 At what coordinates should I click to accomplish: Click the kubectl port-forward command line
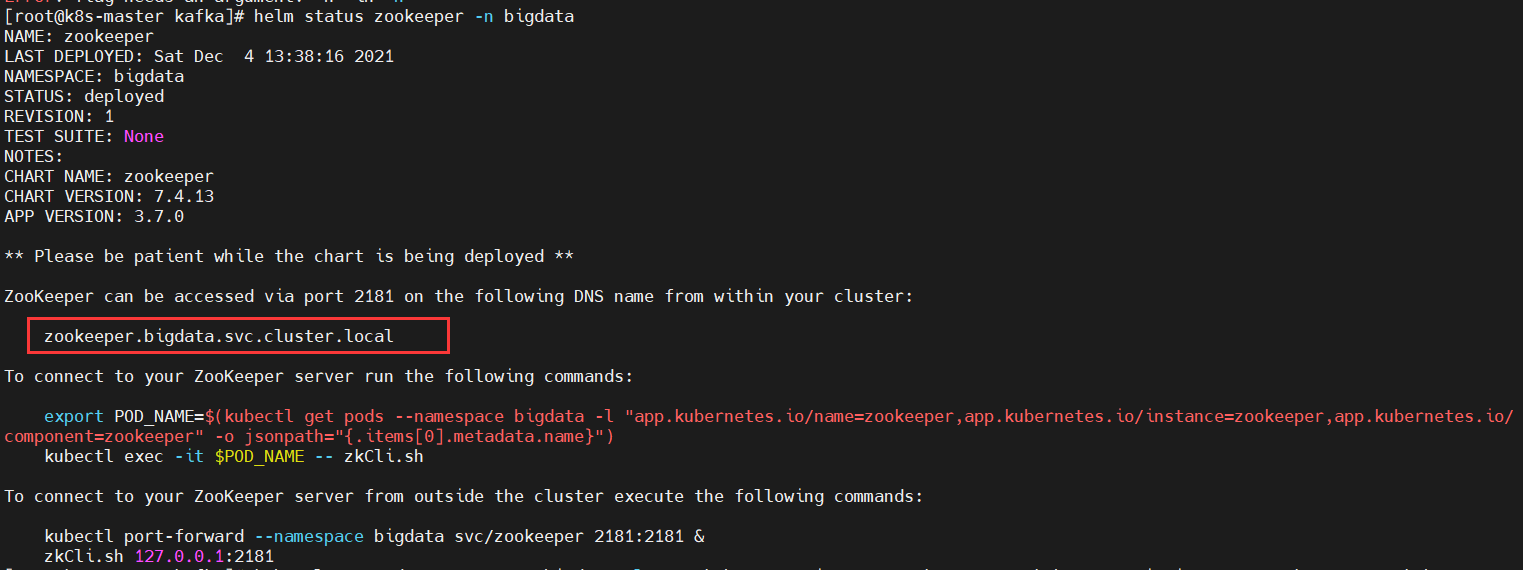coord(374,536)
